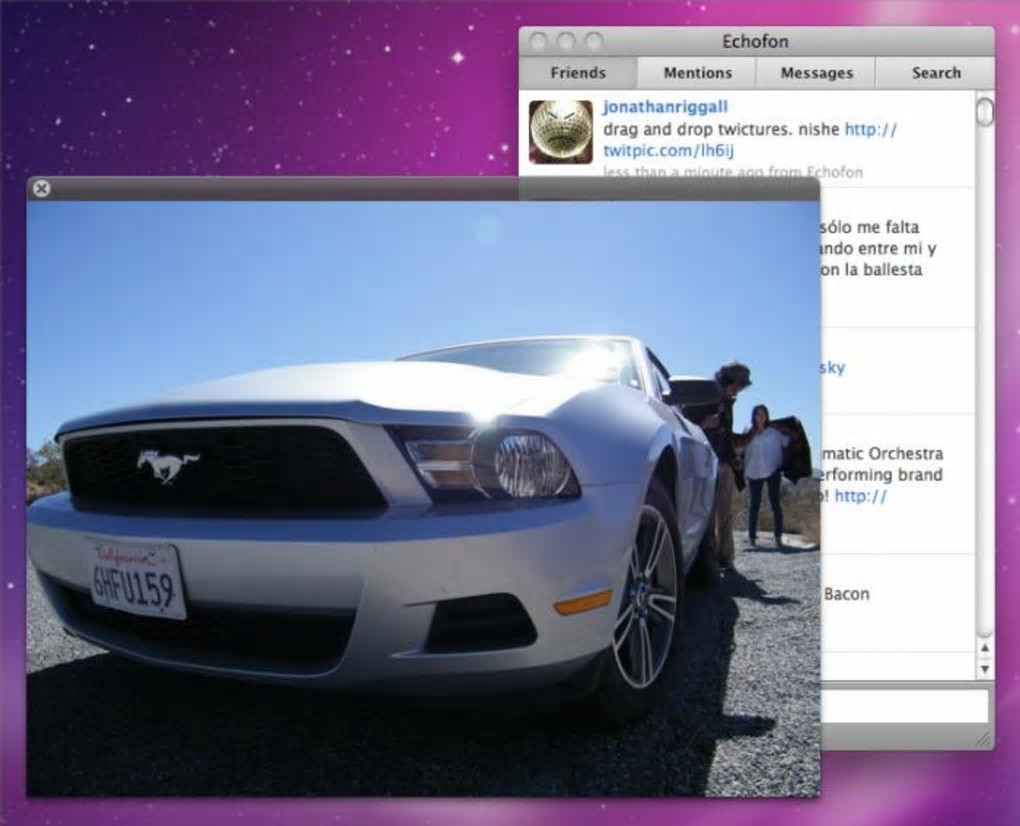Click the 'Bacon' tweet text

click(x=846, y=594)
